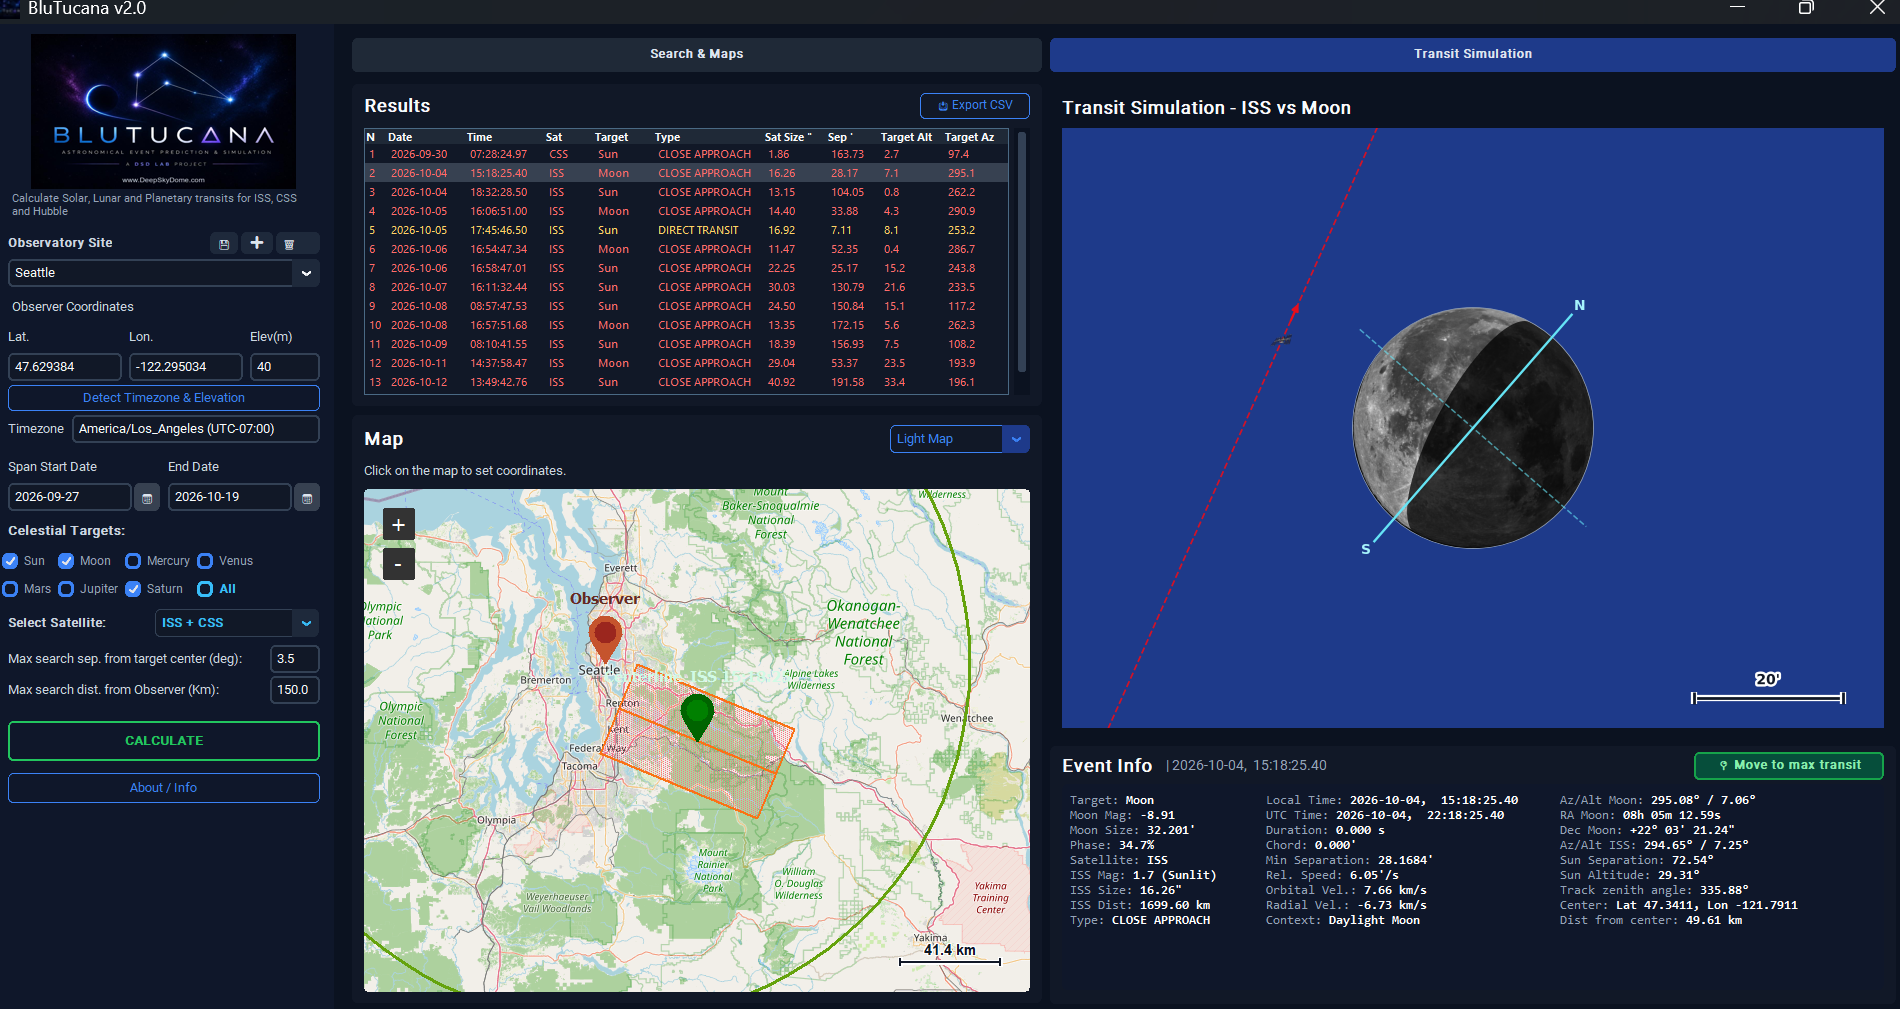The width and height of the screenshot is (1900, 1009).
Task: Click the Lon. coordinate input field
Action: 186,367
